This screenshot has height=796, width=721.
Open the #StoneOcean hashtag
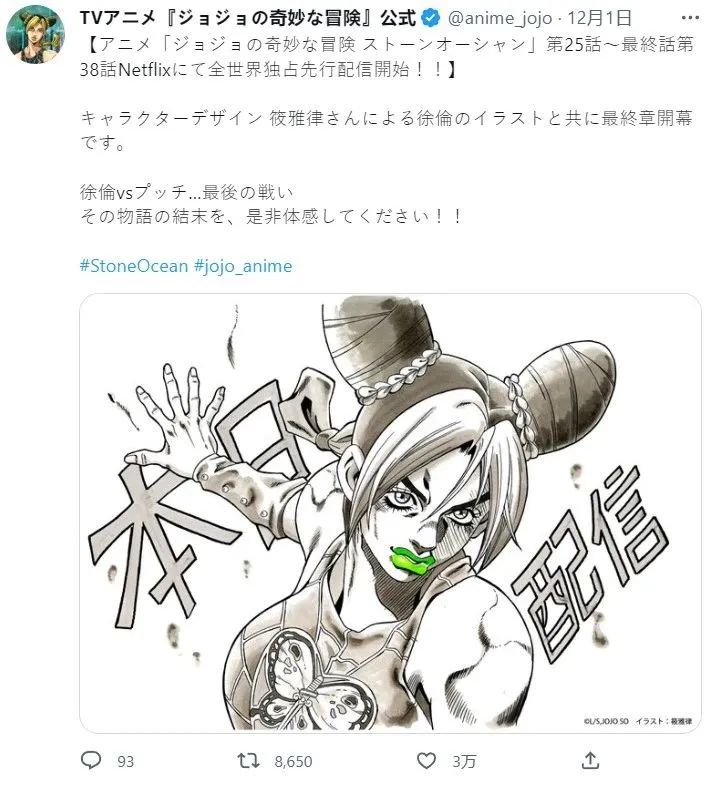point(134,266)
